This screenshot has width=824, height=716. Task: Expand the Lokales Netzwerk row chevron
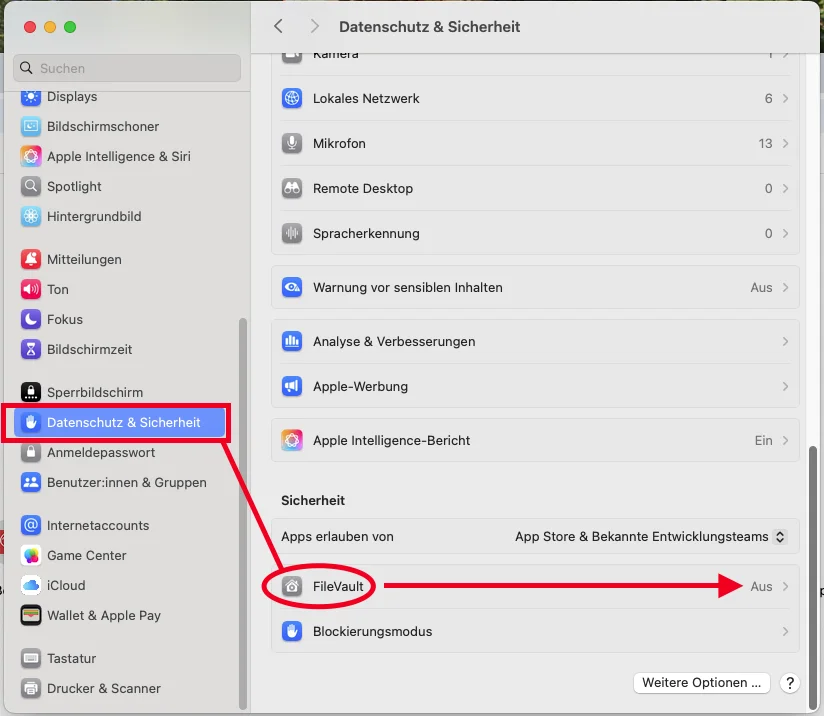(785, 98)
